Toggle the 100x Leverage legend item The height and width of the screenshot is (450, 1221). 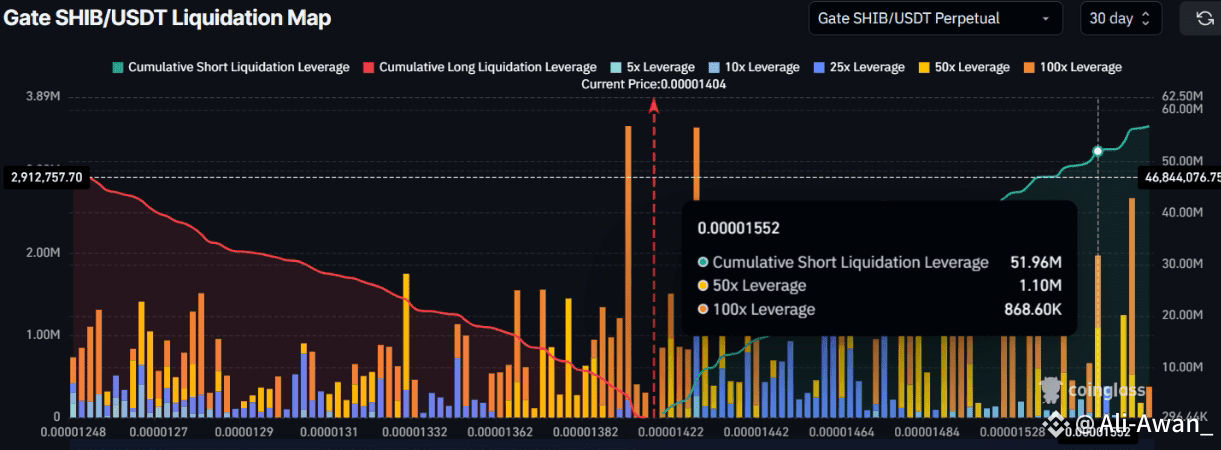[x=1072, y=67]
